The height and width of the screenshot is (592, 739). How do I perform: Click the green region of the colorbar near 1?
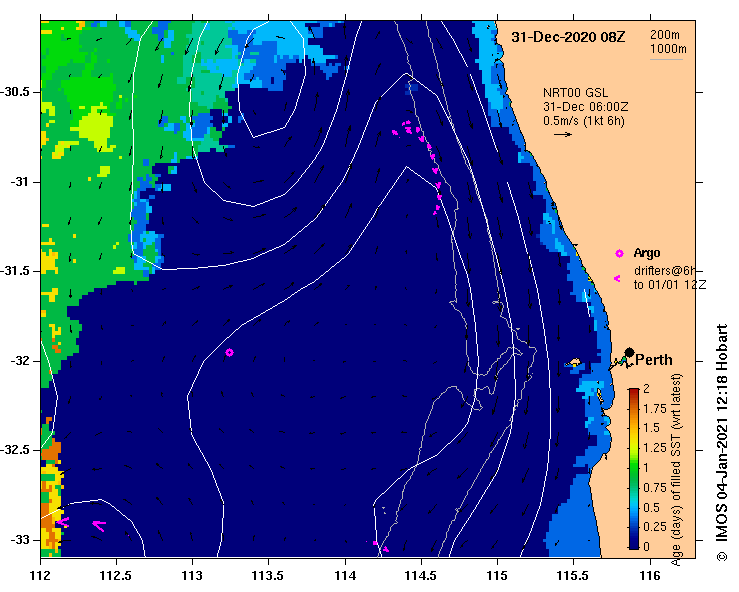click(634, 468)
